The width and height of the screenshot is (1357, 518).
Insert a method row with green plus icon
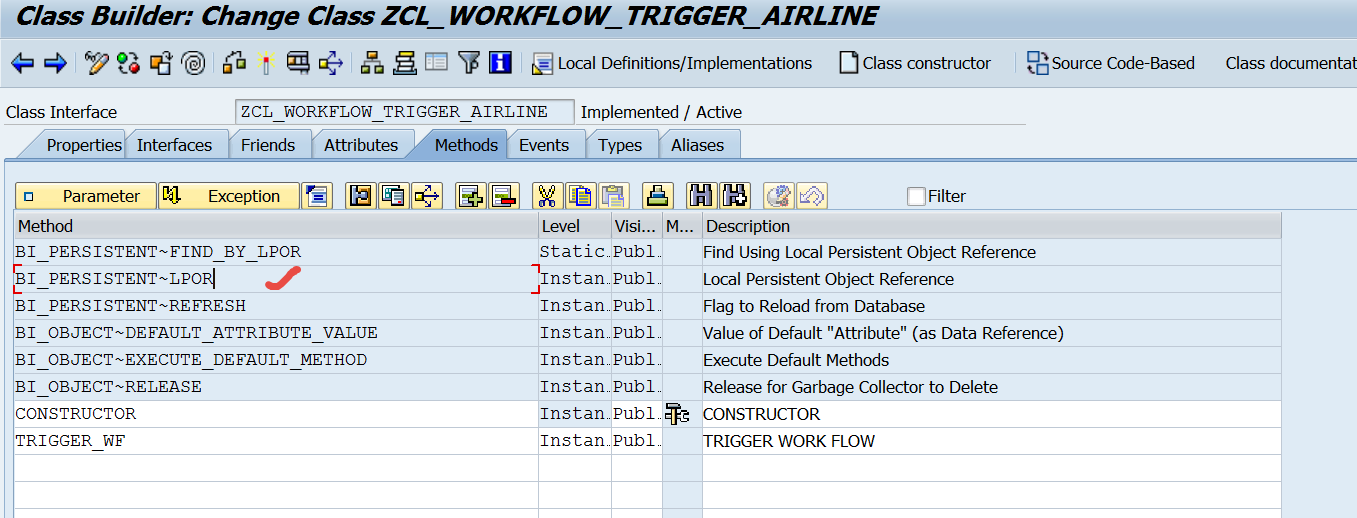(471, 196)
